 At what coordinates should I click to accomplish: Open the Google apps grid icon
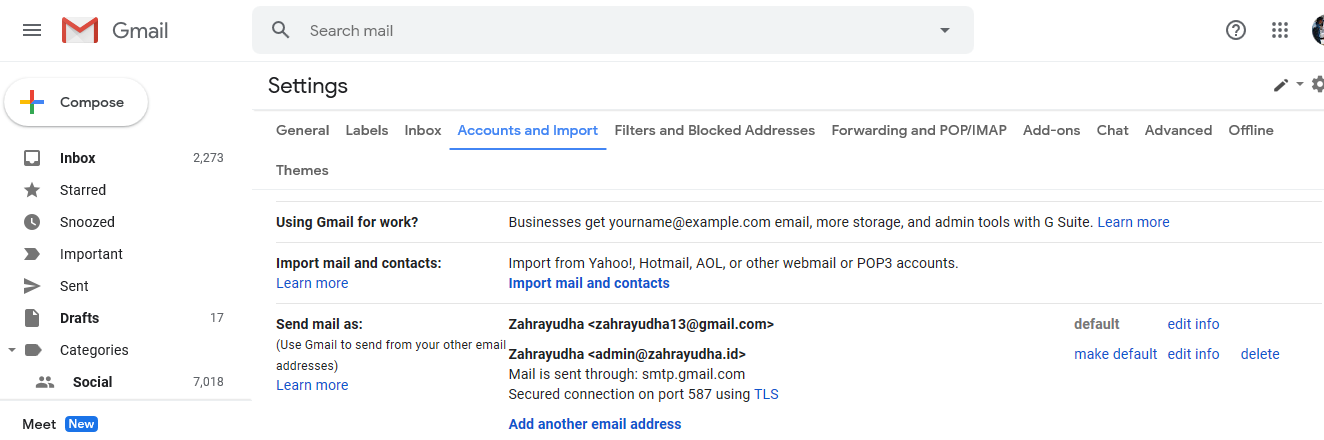point(1280,30)
